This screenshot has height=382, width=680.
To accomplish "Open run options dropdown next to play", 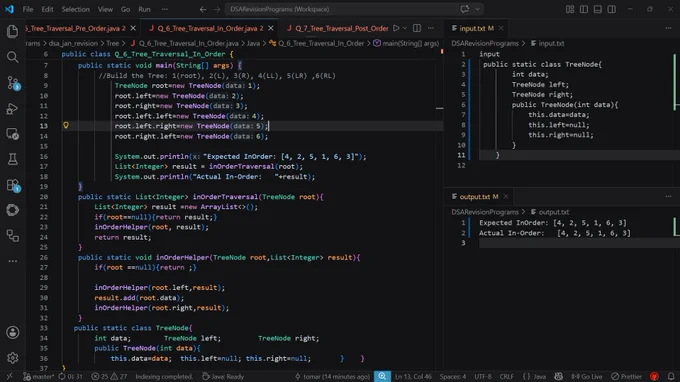I will click(x=405, y=28).
